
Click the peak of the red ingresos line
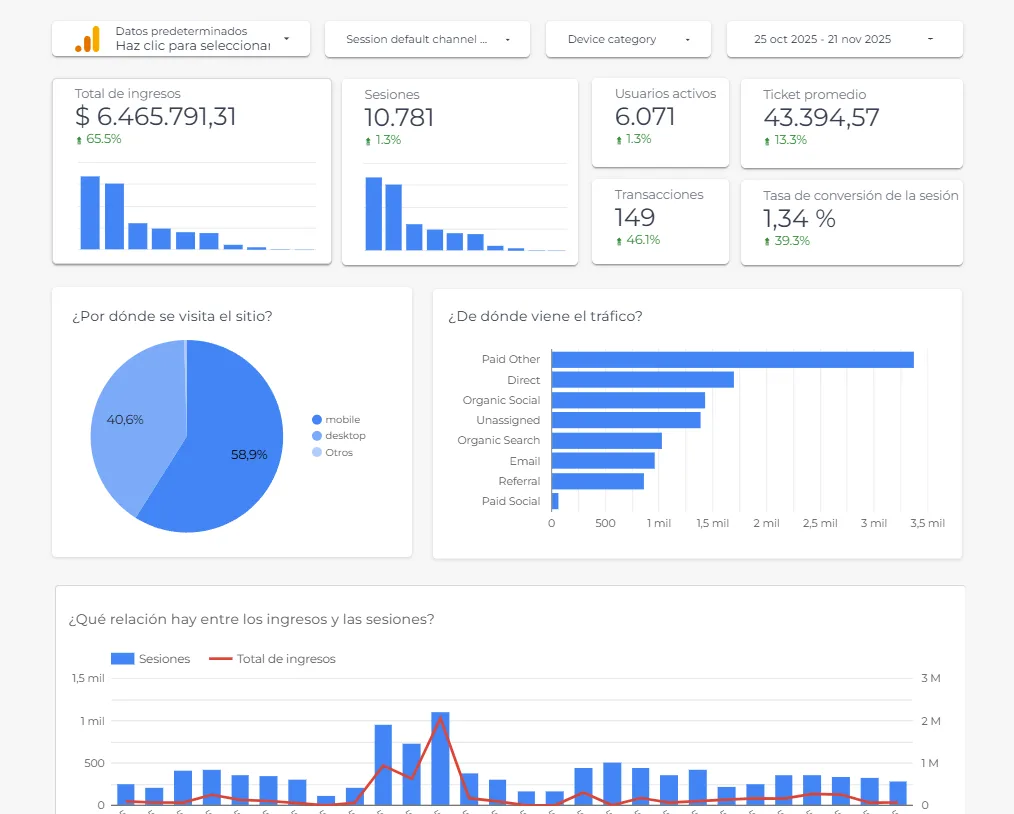click(x=440, y=718)
